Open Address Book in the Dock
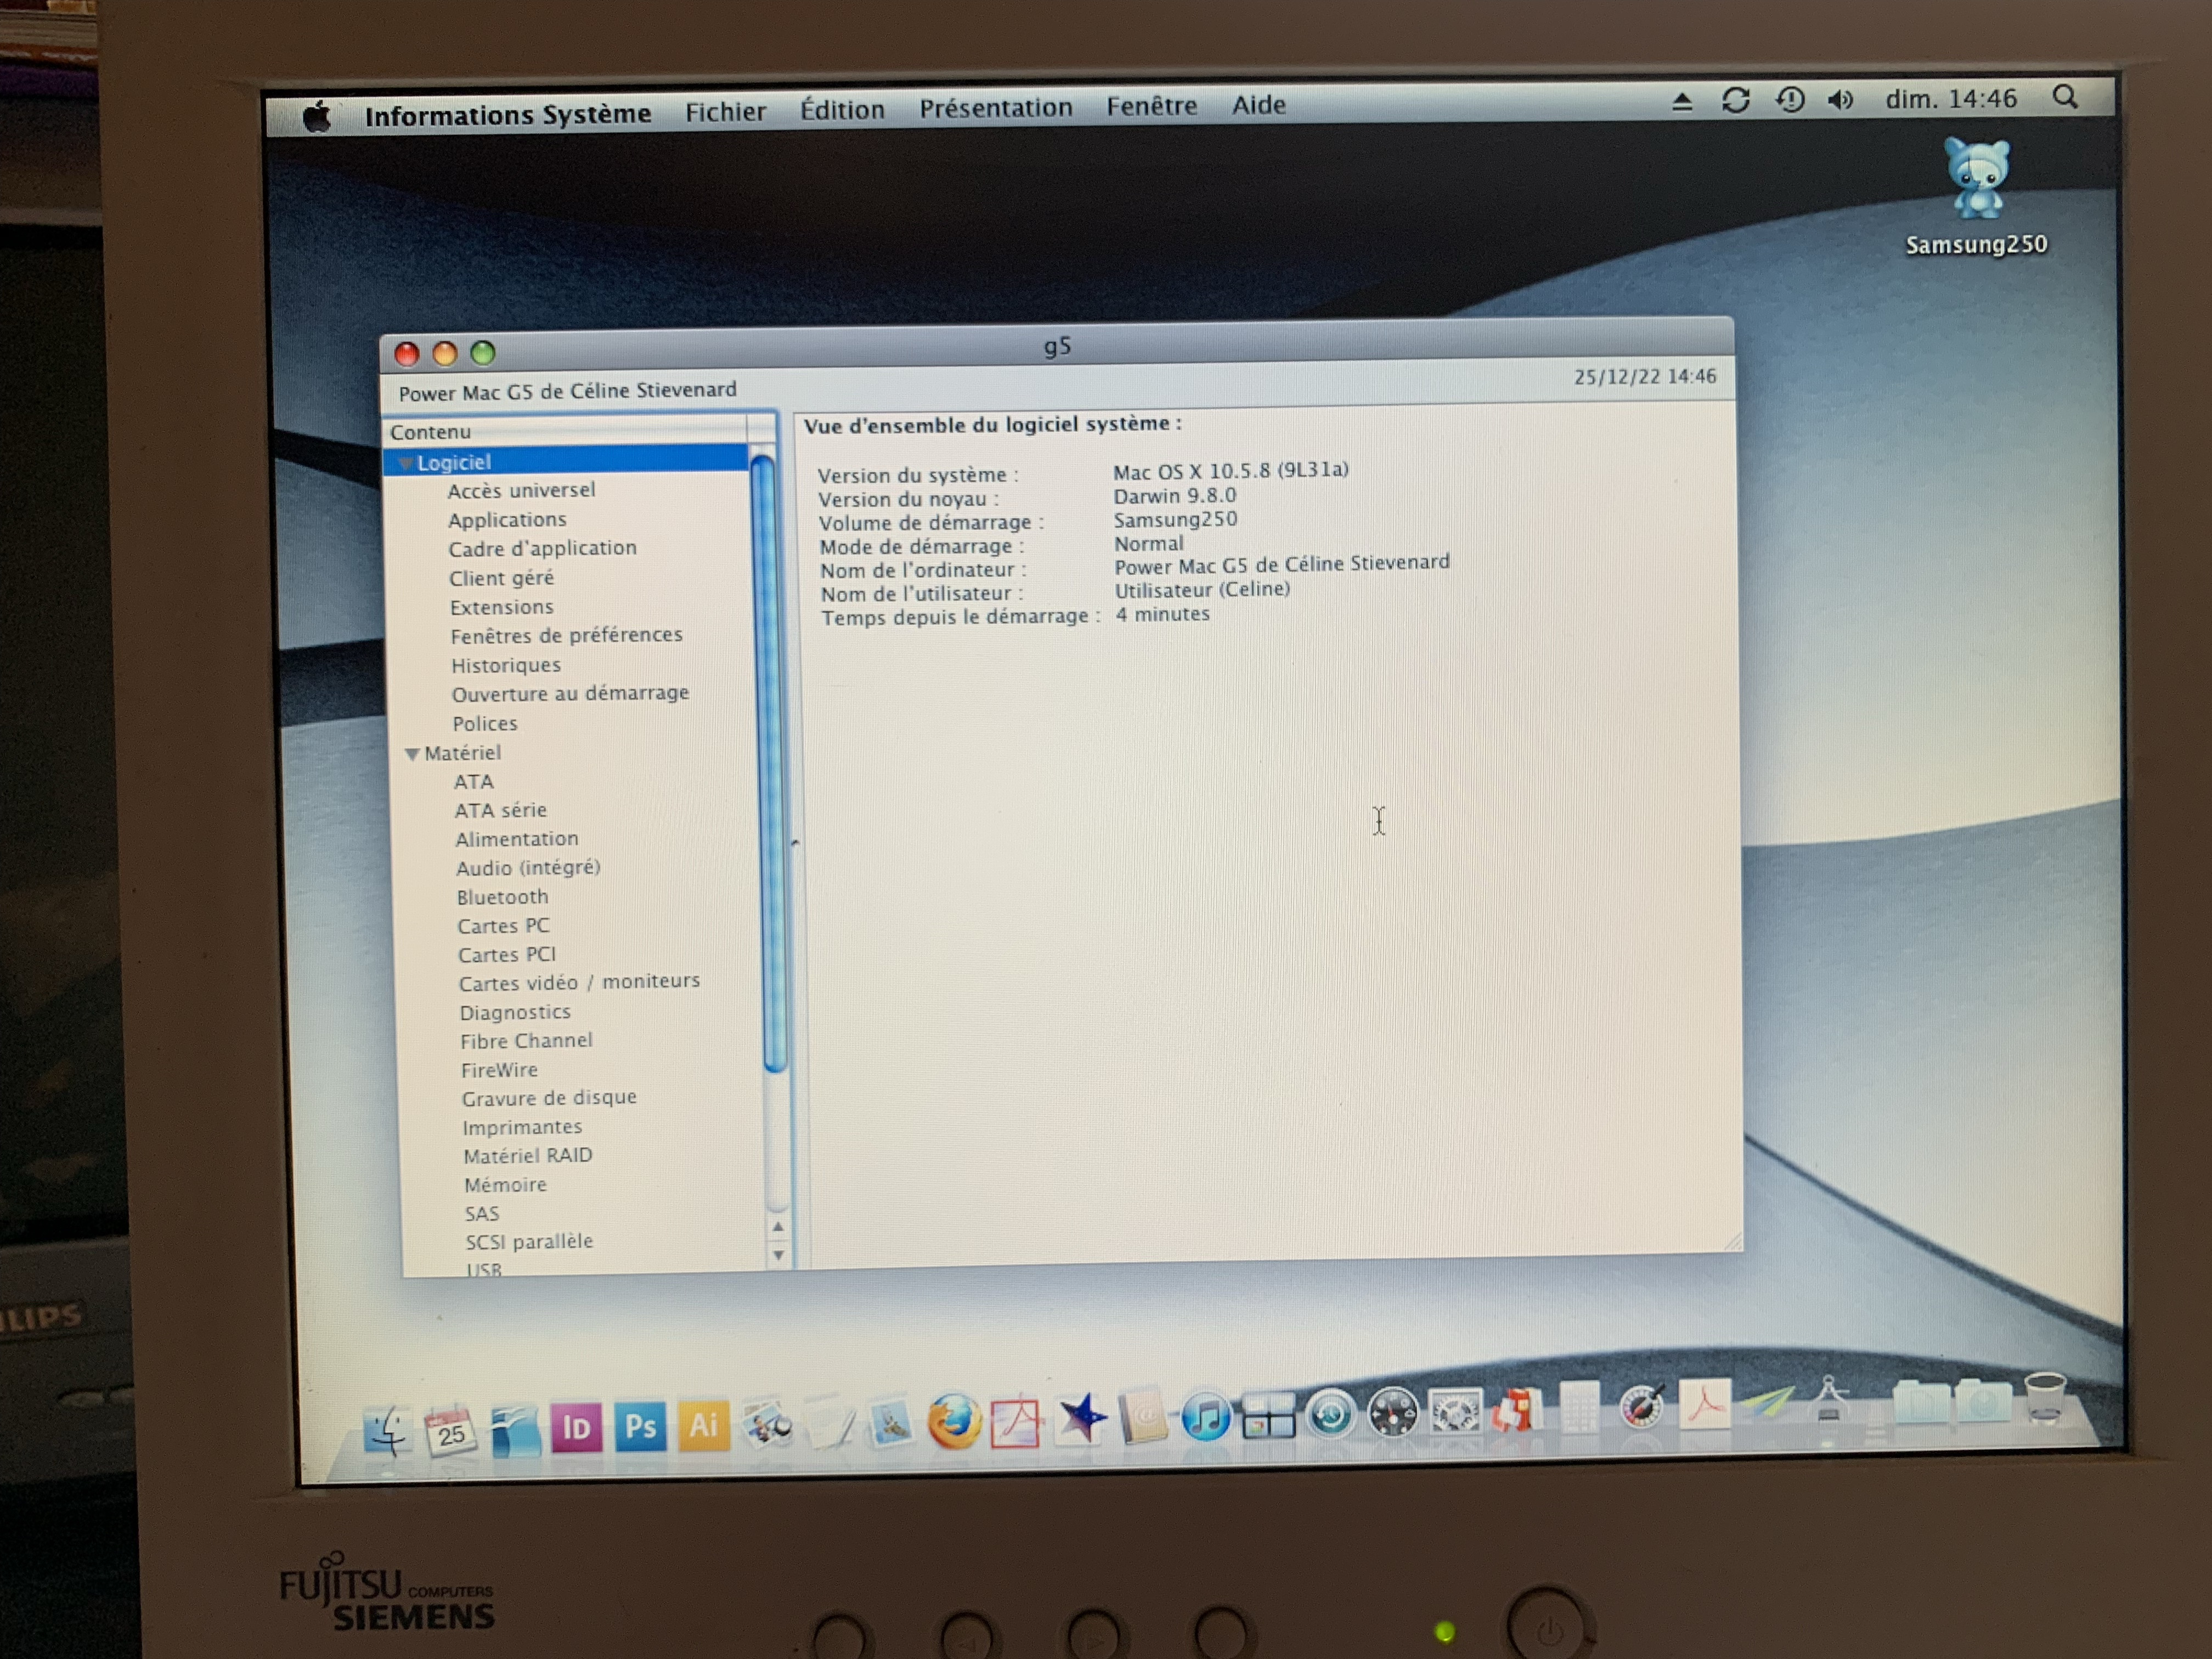Screen dimensions: 2212x1659 (x=1143, y=1418)
